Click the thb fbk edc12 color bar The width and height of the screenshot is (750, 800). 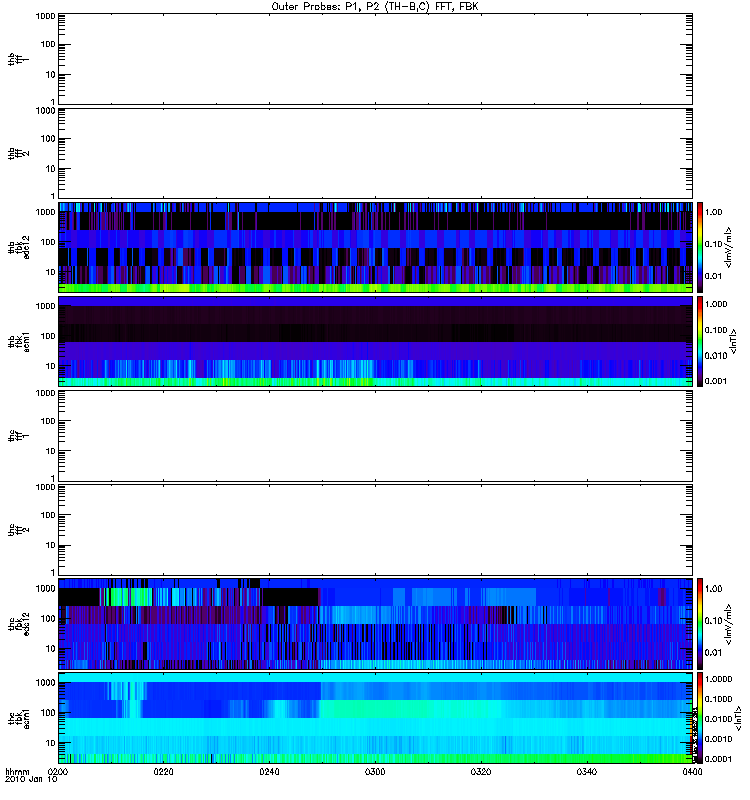tap(700, 247)
